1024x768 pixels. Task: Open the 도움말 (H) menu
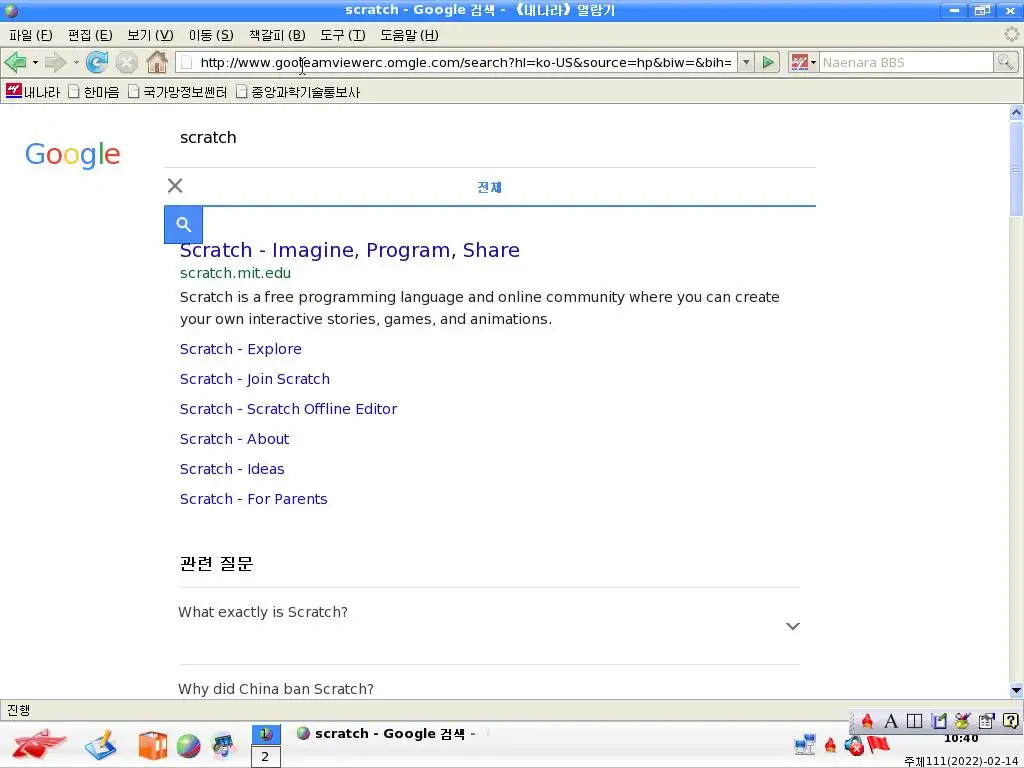pyautogui.click(x=409, y=35)
